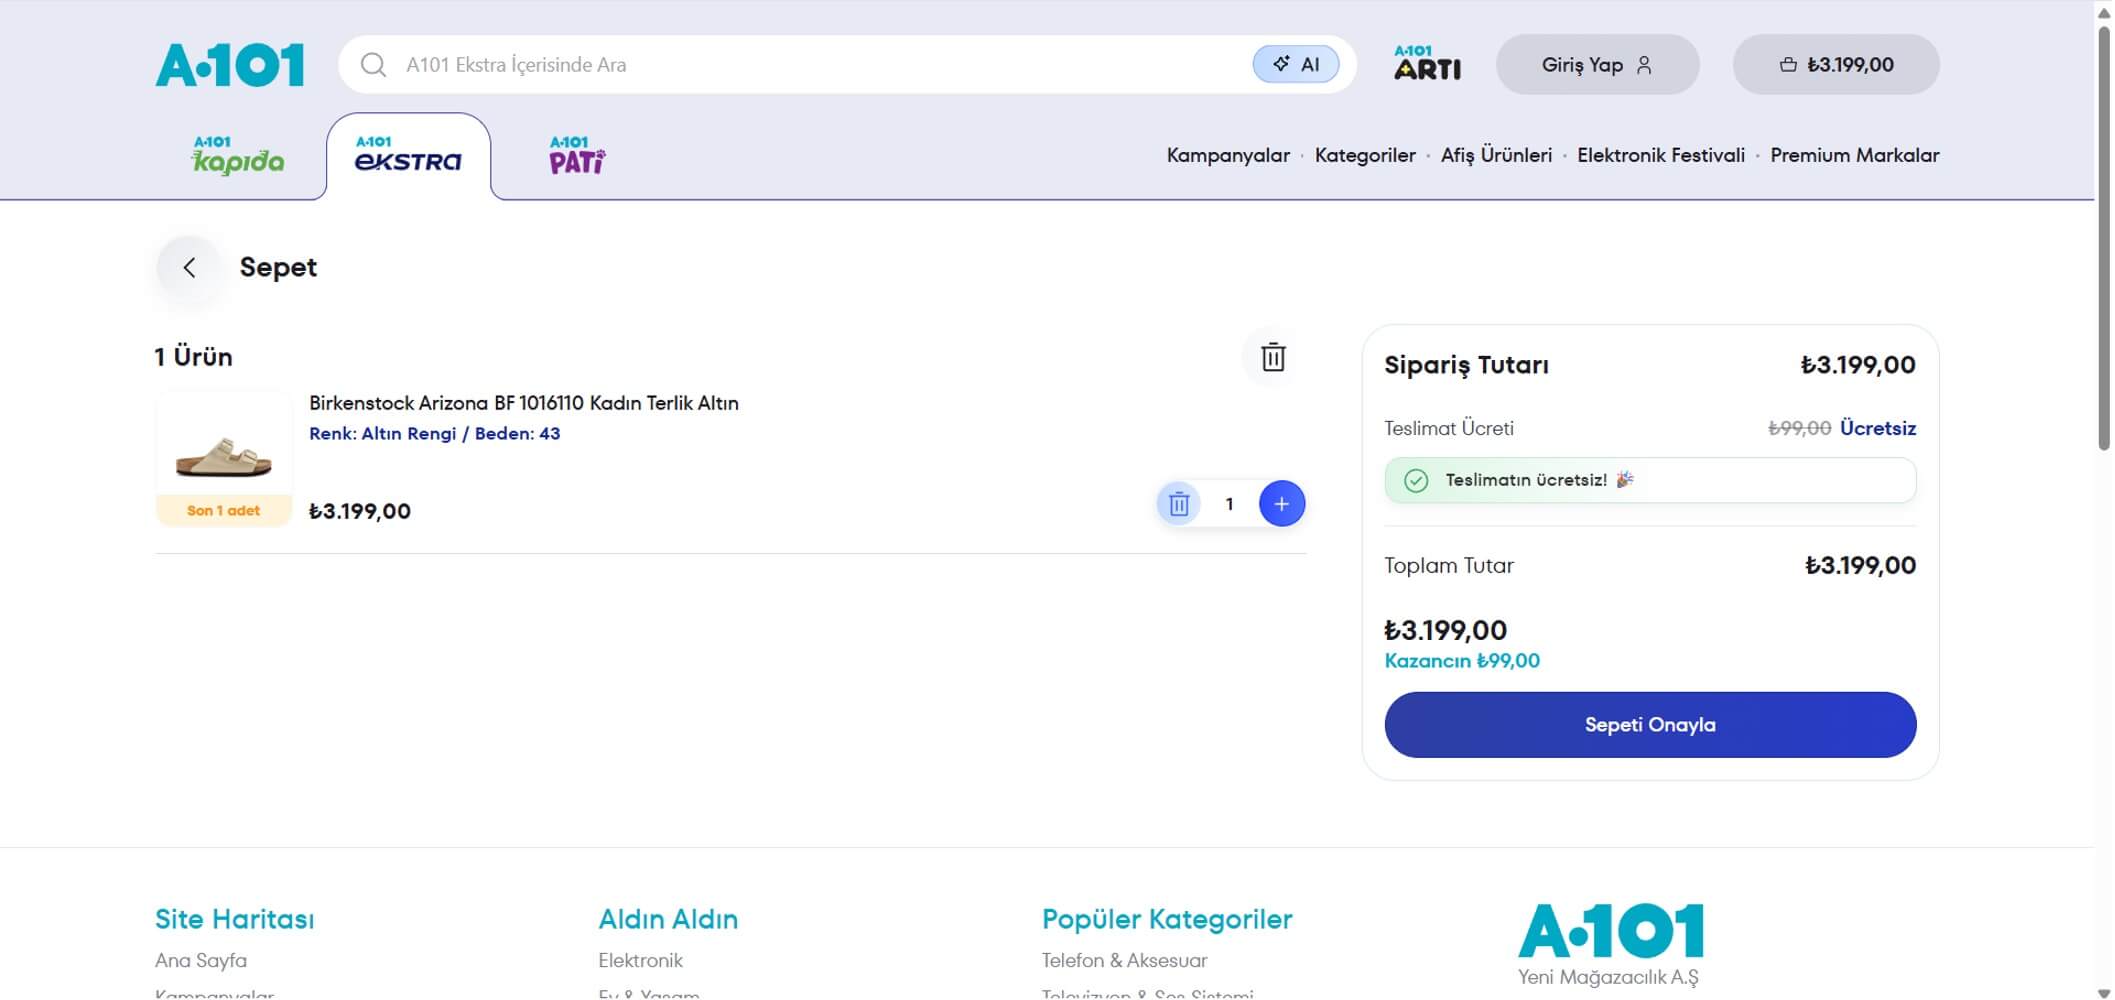Viewport: 2115px width, 1000px height.
Task: Open Birkenstock sandal product thumbnail
Action: [x=223, y=458]
